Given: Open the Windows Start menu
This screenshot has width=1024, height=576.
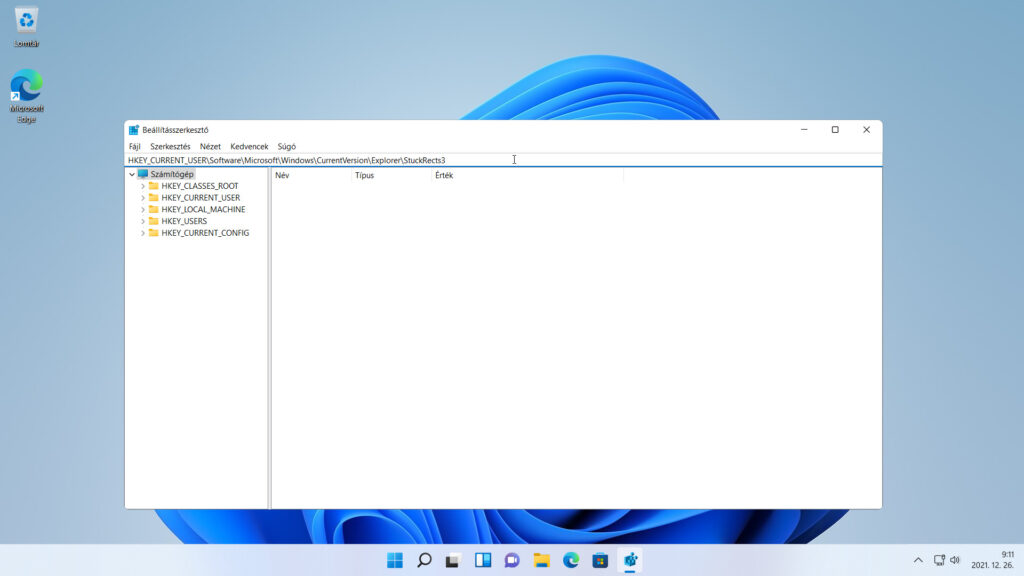Looking at the screenshot, I should 395,560.
